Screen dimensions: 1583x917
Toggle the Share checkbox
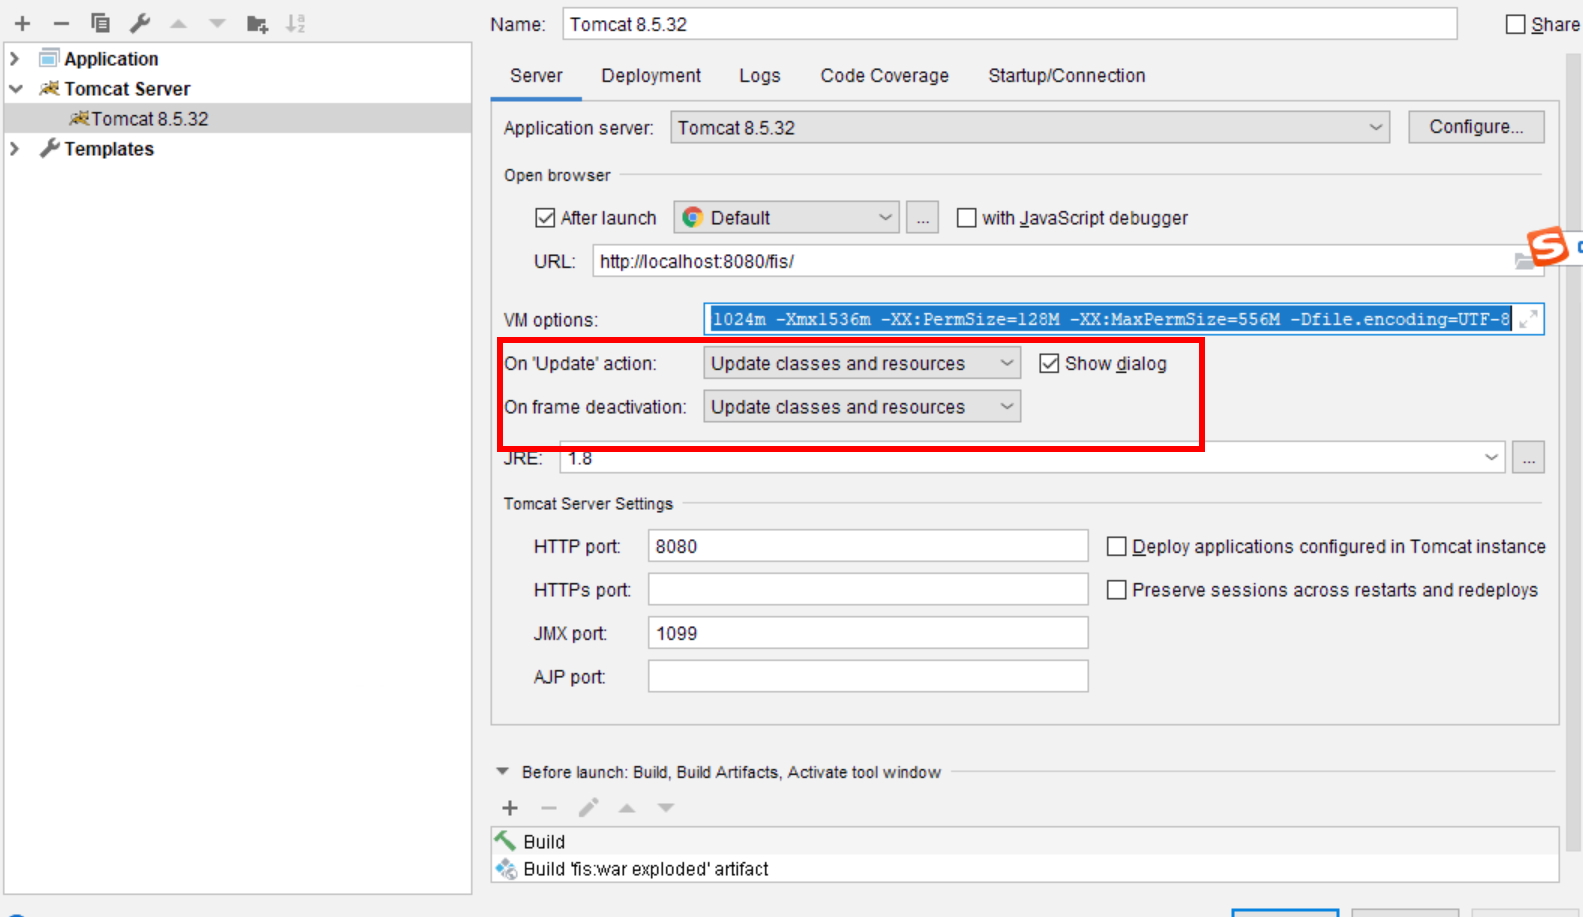1516,24
